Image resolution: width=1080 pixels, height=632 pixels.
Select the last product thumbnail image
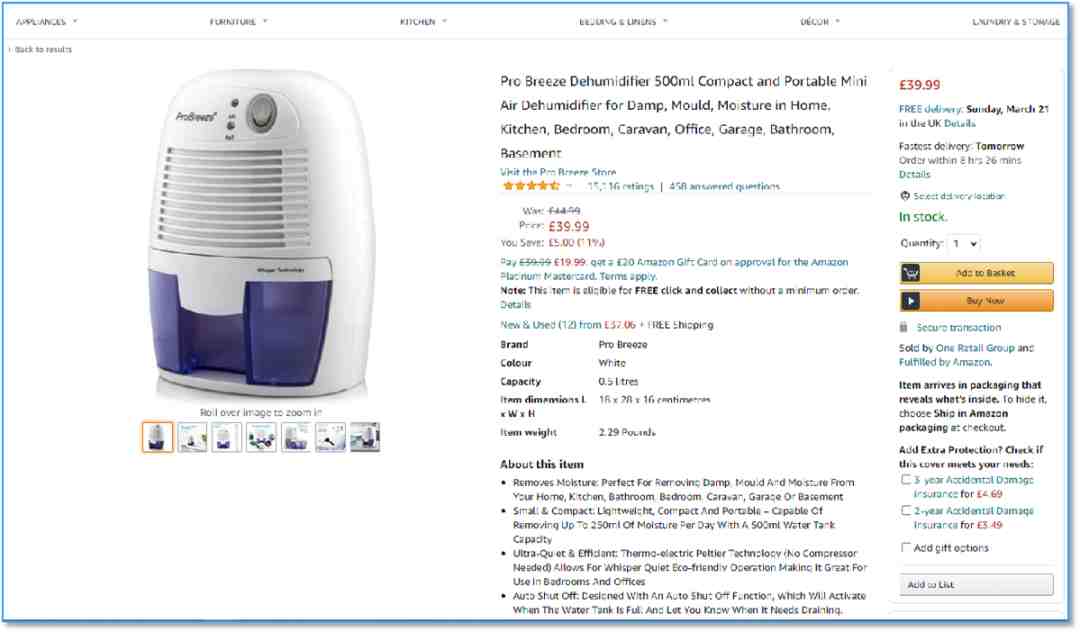[x=364, y=437]
